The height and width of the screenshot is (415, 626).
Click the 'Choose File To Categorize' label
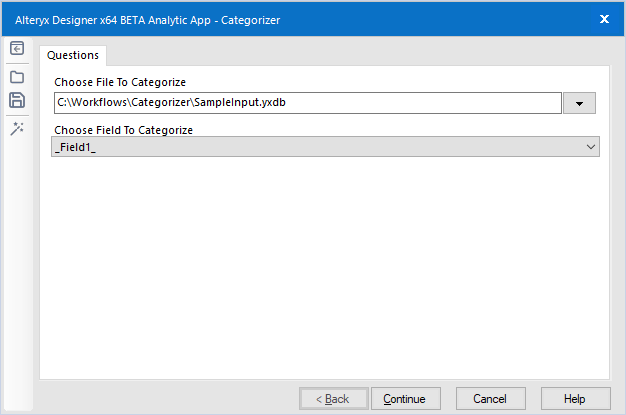(120, 82)
